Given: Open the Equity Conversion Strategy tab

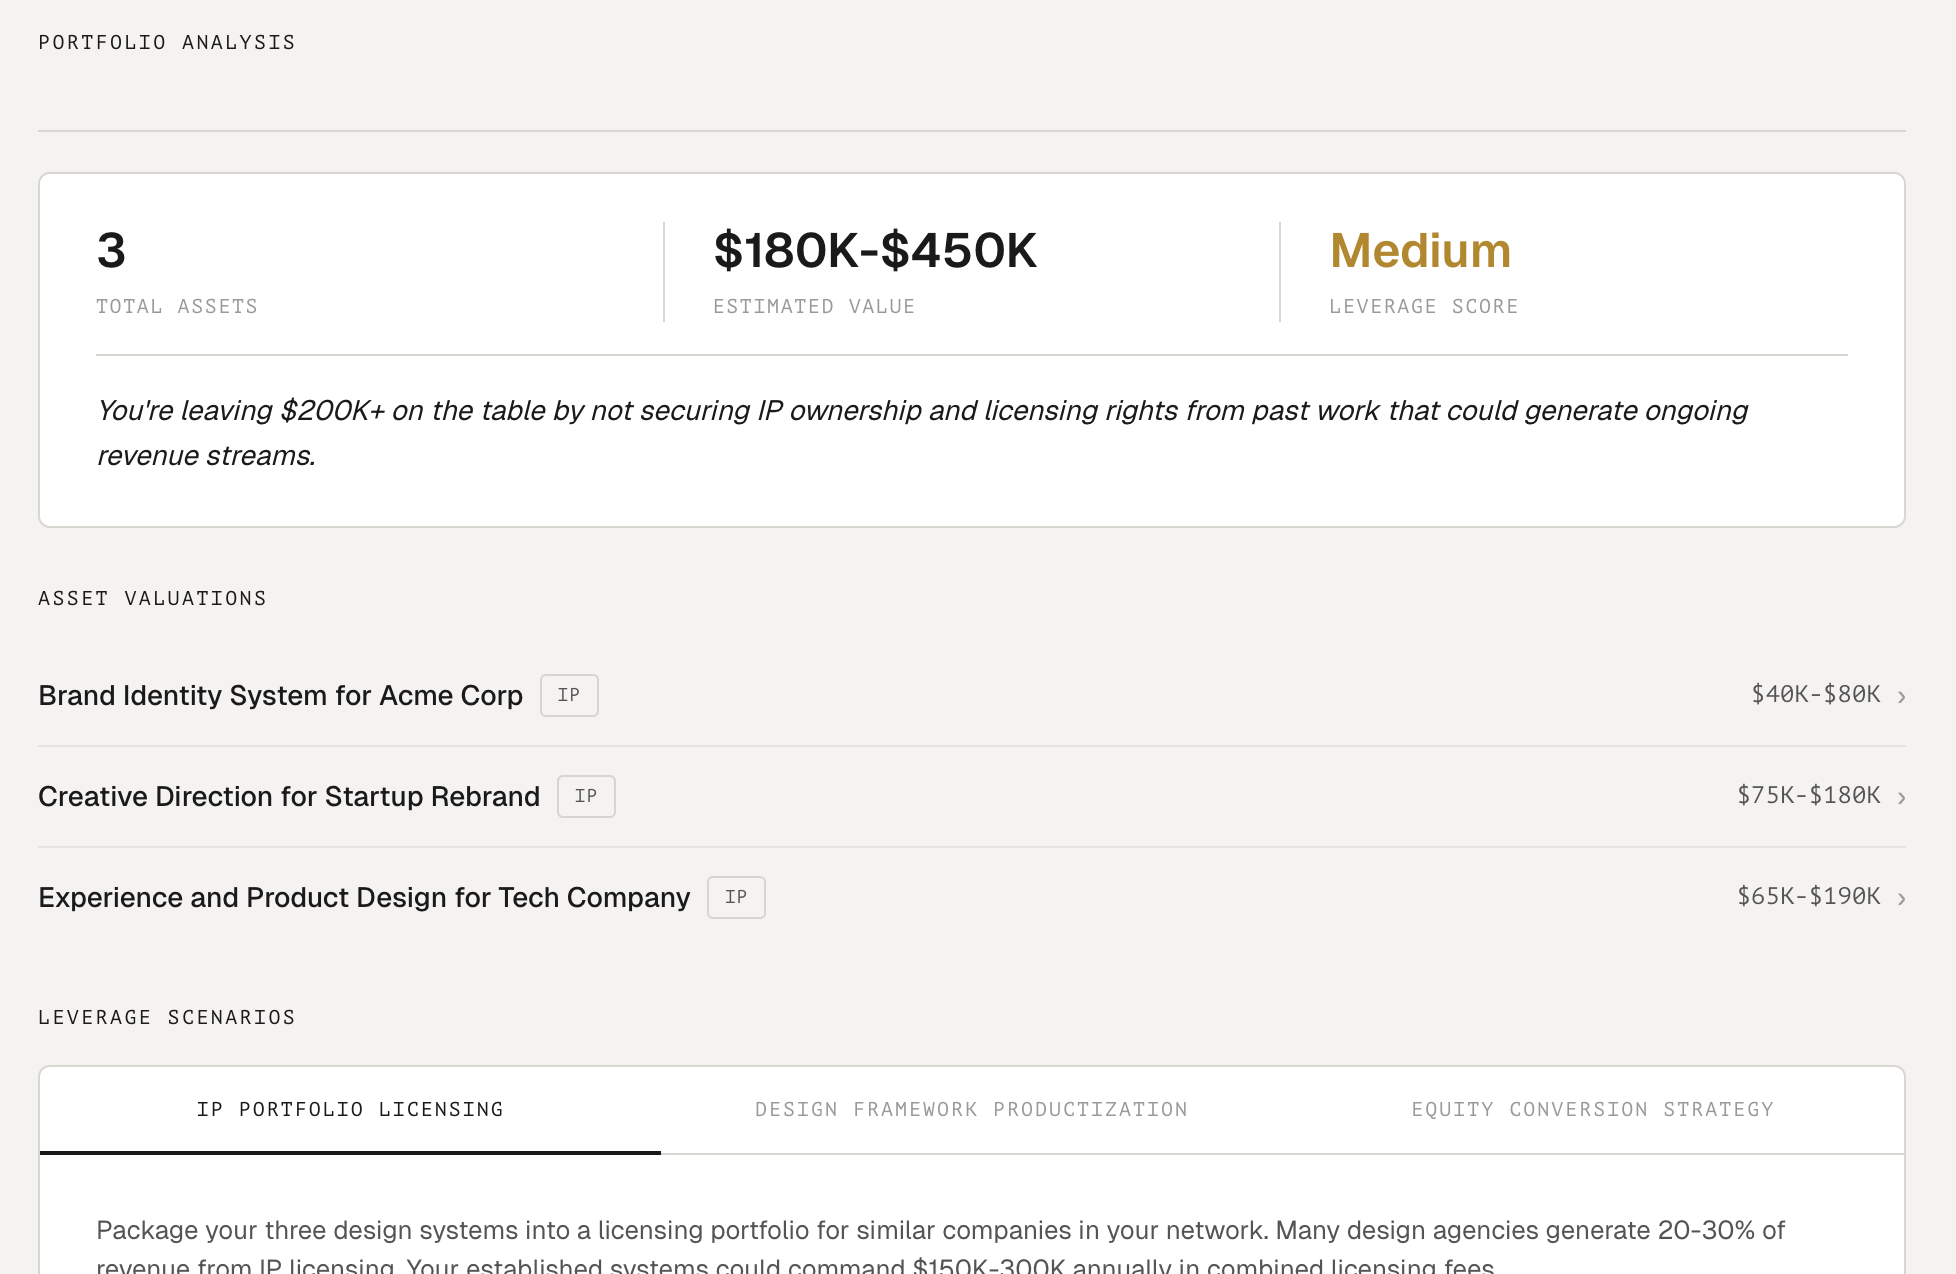Looking at the screenshot, I should (1592, 1109).
